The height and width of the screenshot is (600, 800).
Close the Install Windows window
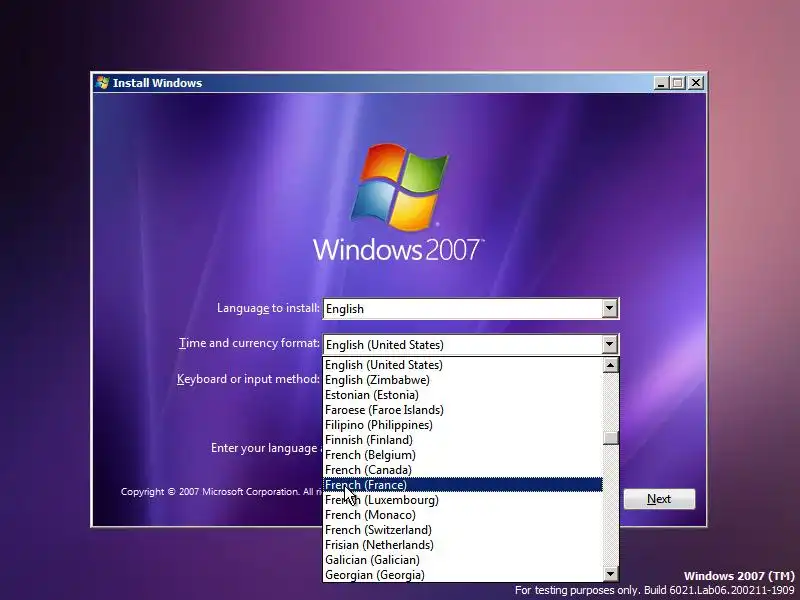point(696,83)
